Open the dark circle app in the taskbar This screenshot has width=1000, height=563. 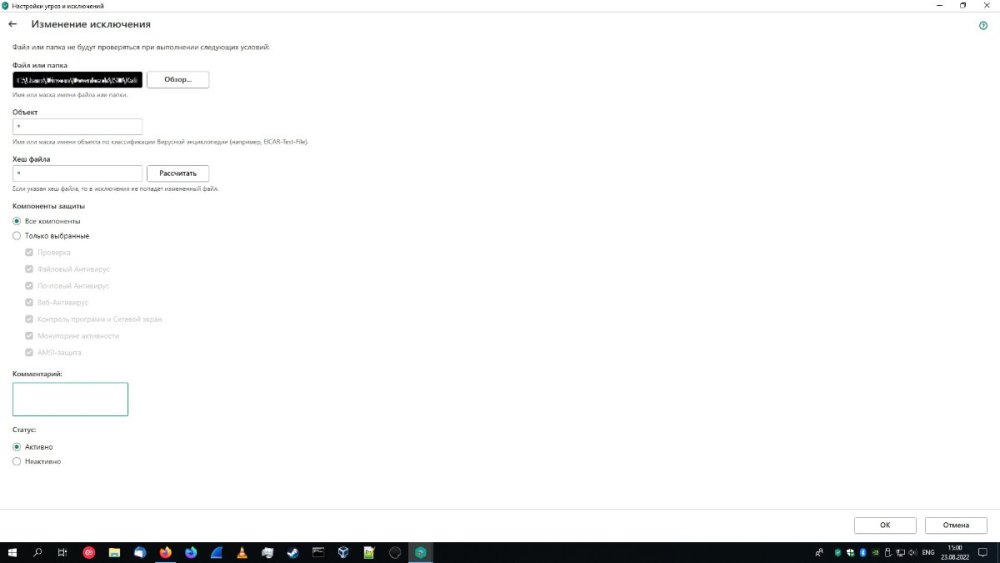coord(395,553)
